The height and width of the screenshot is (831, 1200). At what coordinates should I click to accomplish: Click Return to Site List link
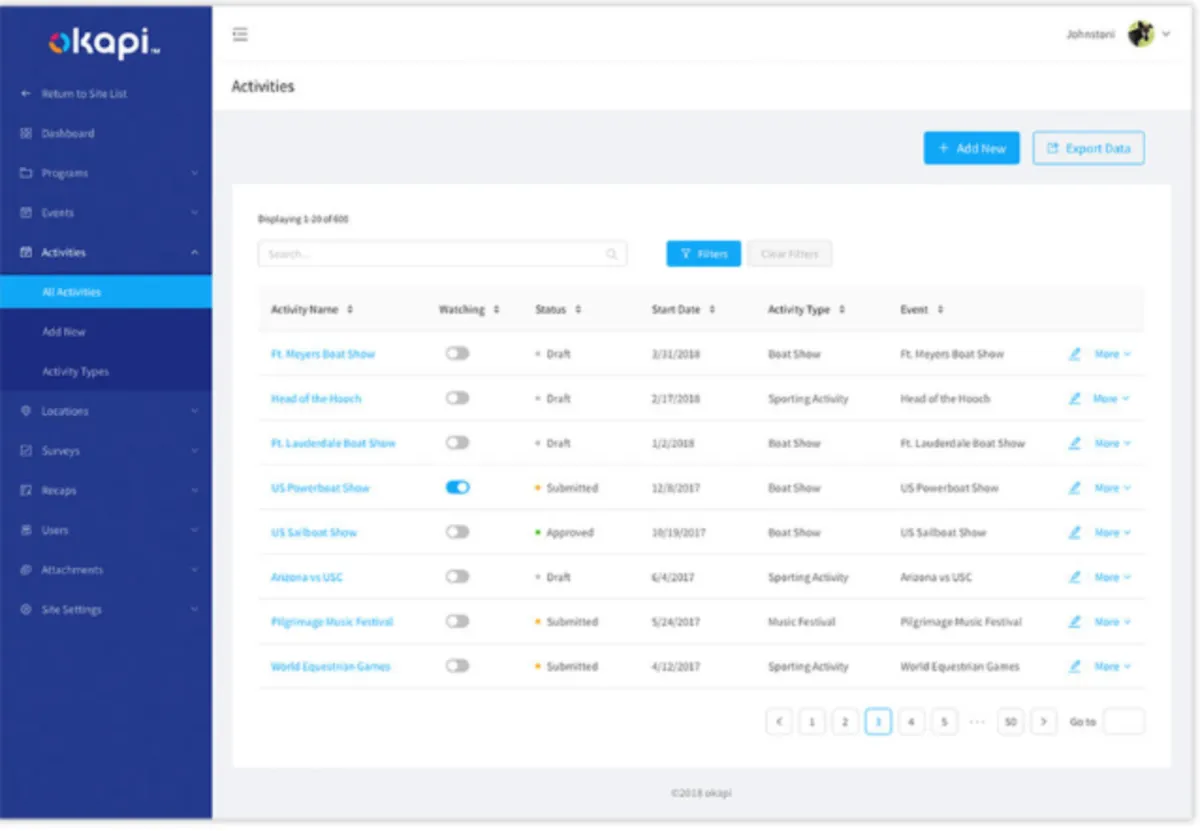click(84, 94)
